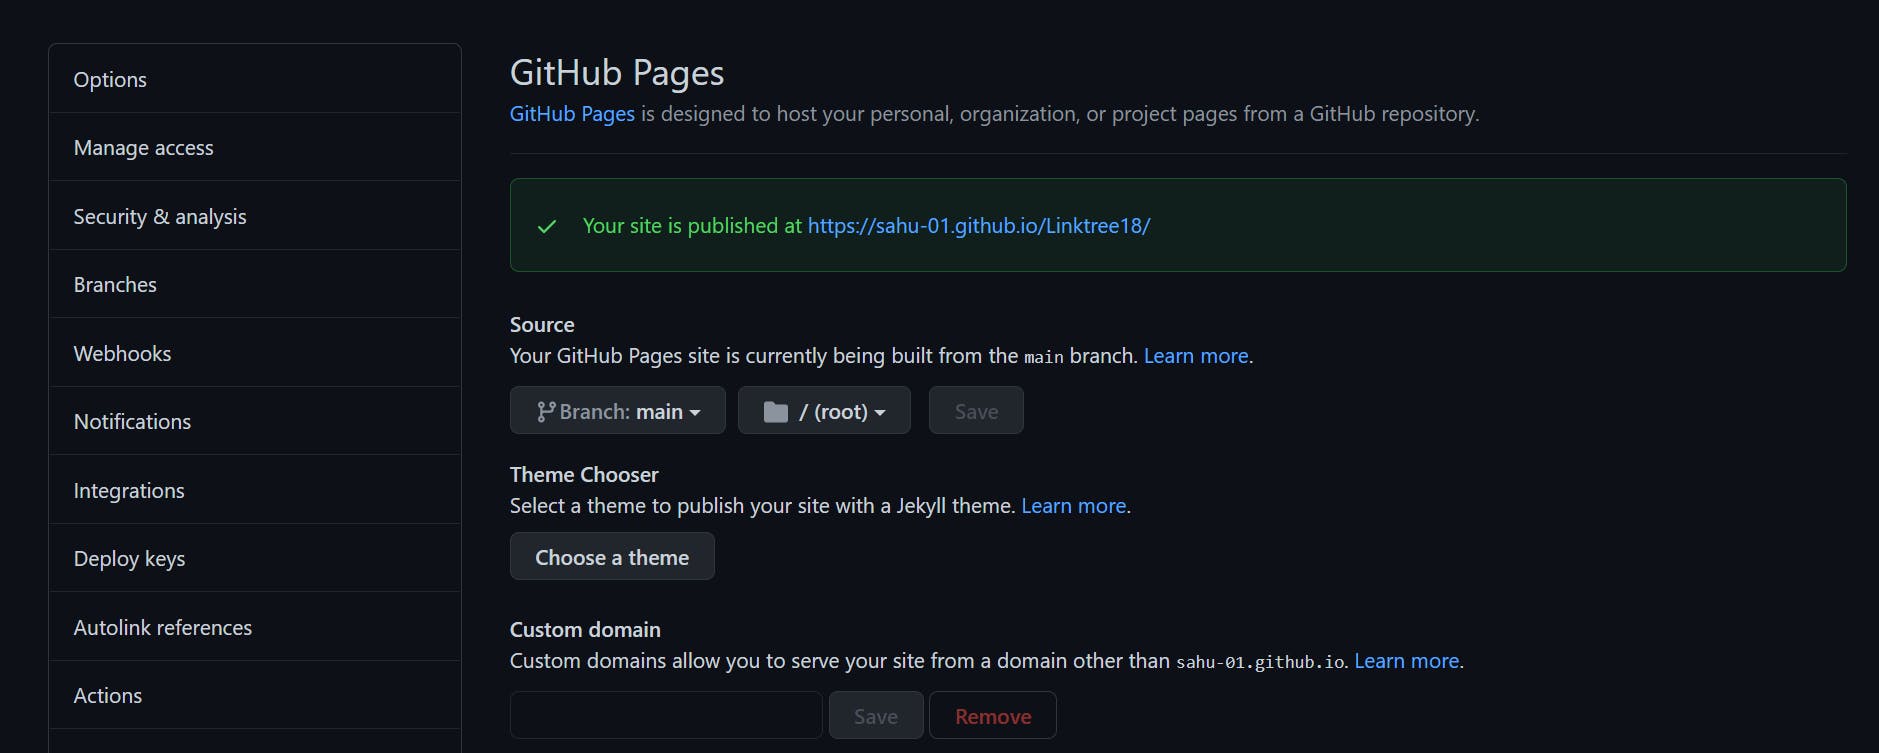Click the folder icon next to / (root)

click(x=776, y=412)
